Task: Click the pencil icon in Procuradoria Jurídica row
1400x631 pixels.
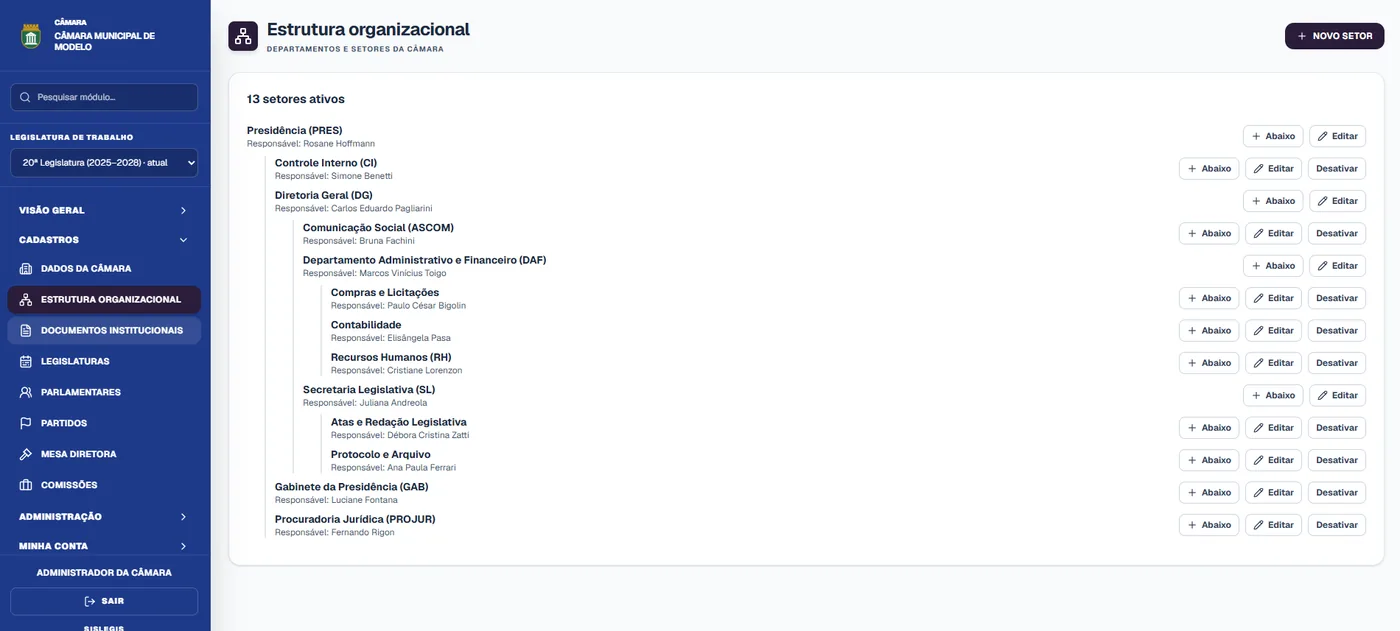Action: coord(1259,525)
